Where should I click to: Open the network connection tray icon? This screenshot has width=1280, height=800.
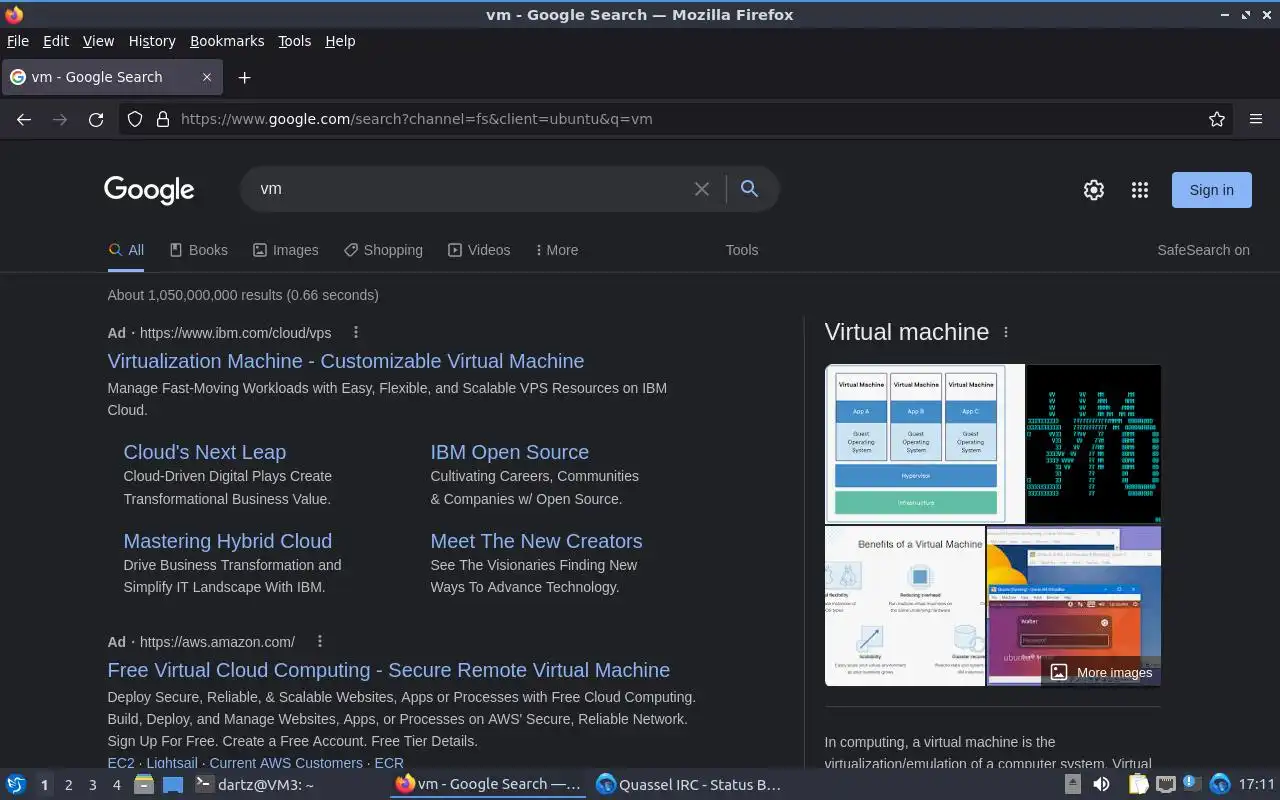[x=1165, y=785]
